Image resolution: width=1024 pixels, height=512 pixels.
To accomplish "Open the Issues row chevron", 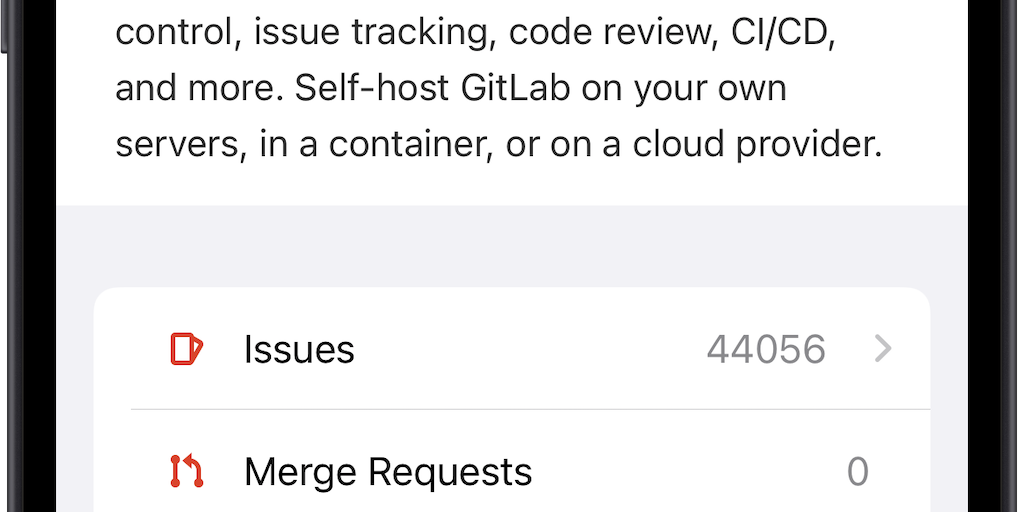I will [882, 349].
